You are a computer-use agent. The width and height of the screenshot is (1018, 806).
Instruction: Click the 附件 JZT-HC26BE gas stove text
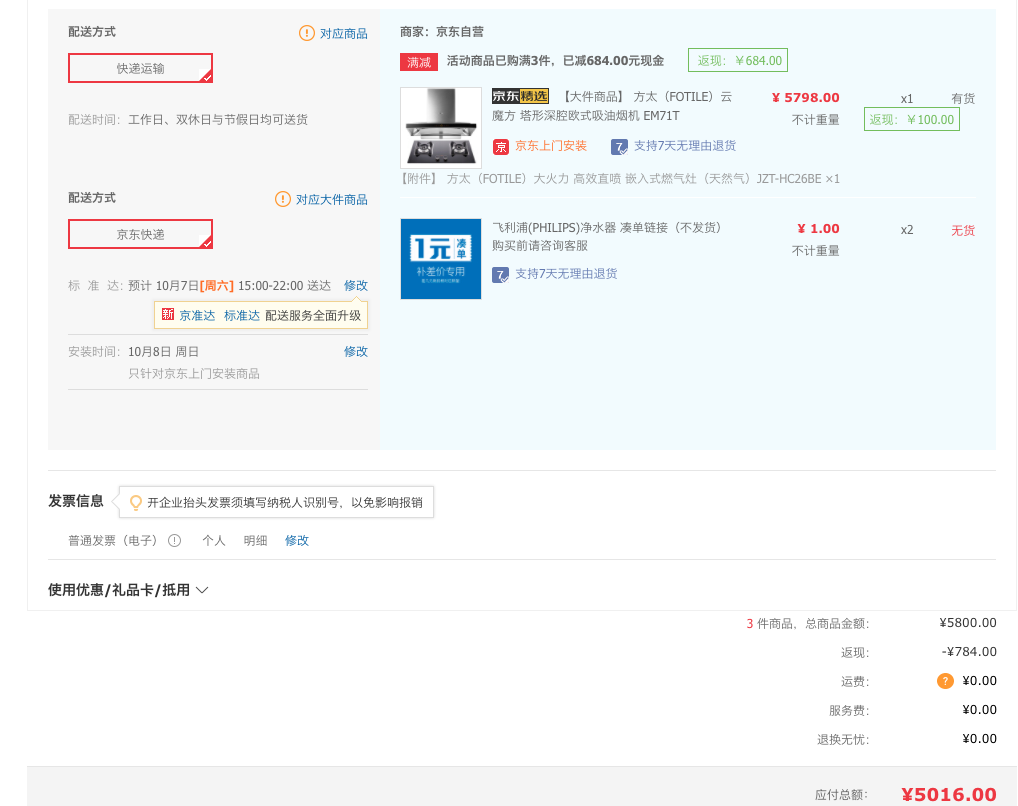pyautogui.click(x=620, y=179)
